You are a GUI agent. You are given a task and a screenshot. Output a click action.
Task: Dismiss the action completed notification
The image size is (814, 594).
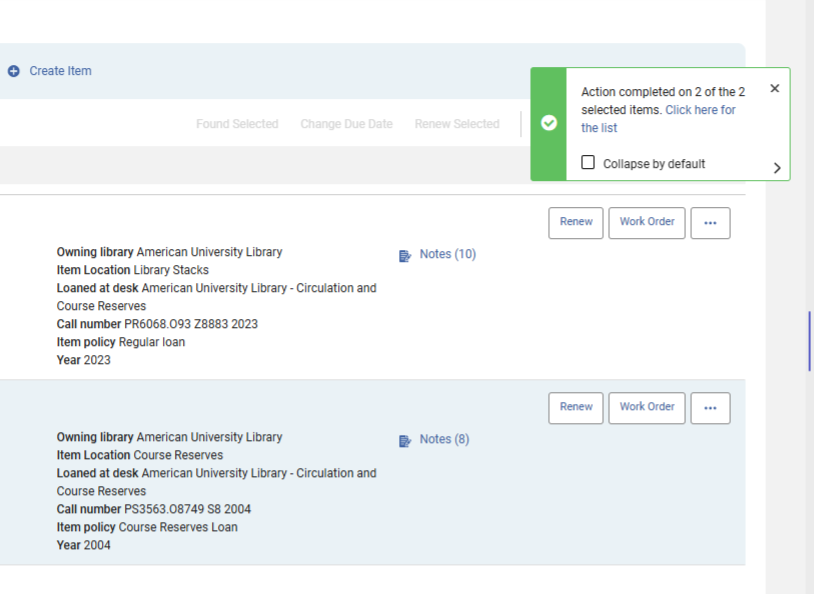[x=774, y=89]
